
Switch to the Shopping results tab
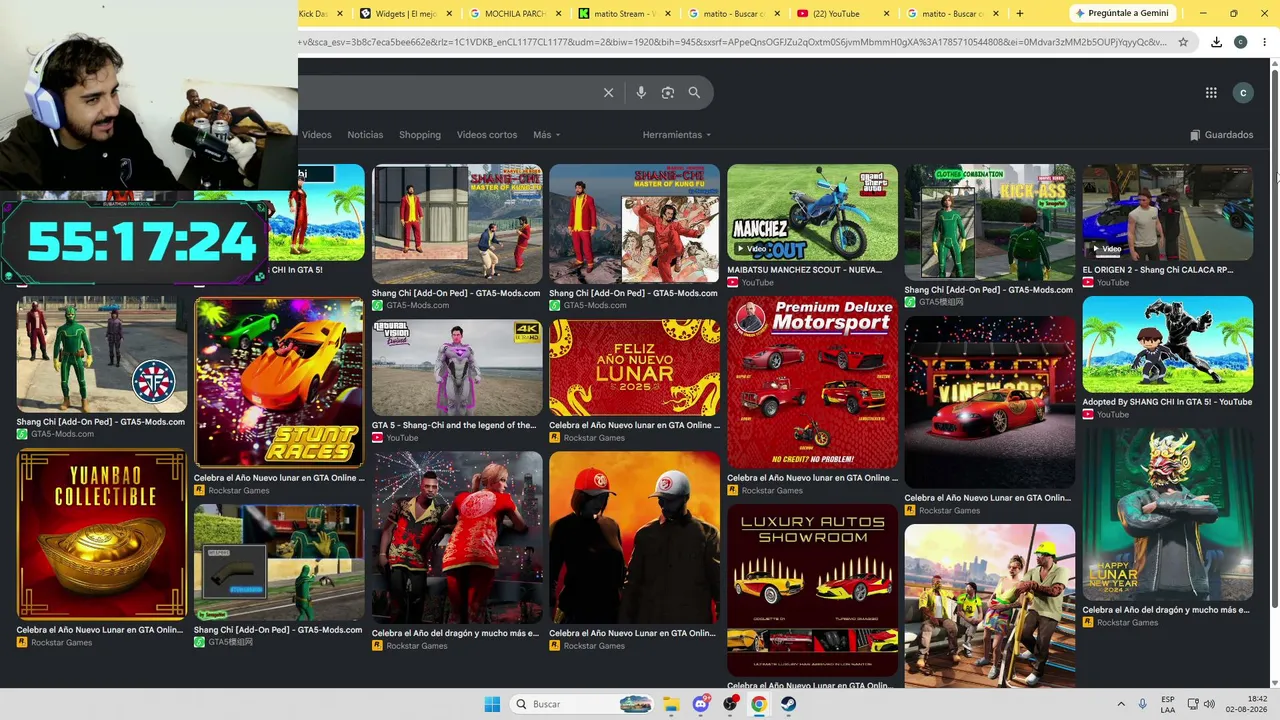(x=420, y=135)
